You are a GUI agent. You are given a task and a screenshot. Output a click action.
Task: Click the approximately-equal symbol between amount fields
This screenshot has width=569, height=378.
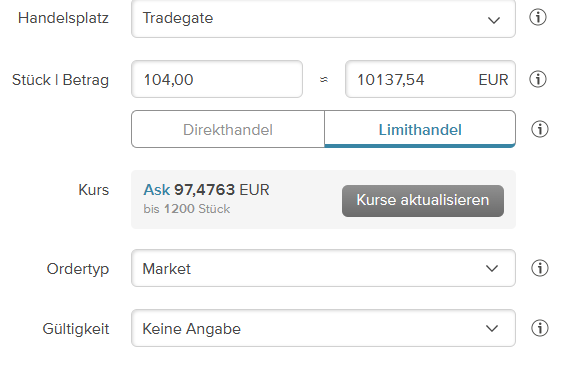click(324, 79)
